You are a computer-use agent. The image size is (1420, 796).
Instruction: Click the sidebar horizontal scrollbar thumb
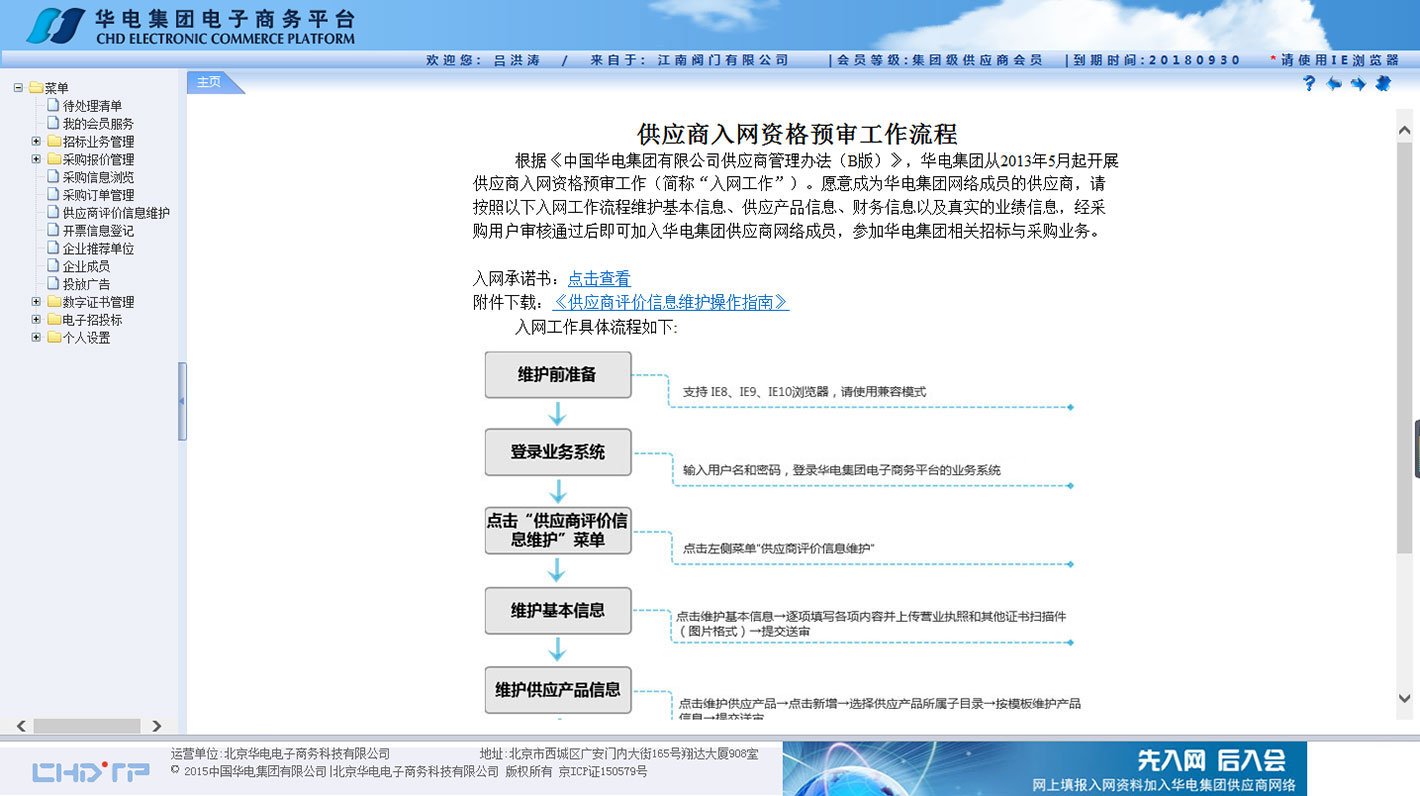coord(87,726)
